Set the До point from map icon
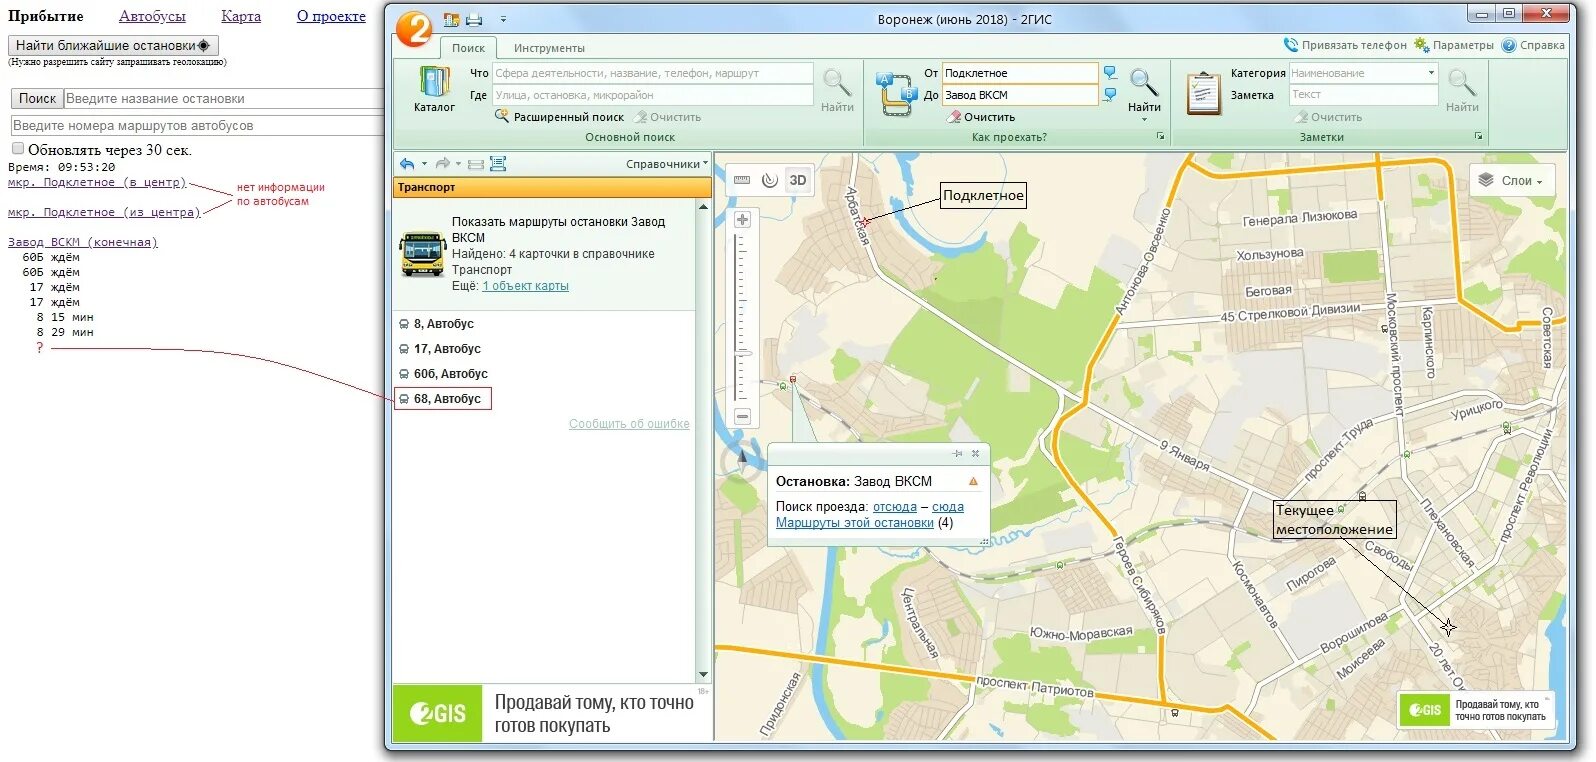This screenshot has width=1596, height=762. (1110, 95)
